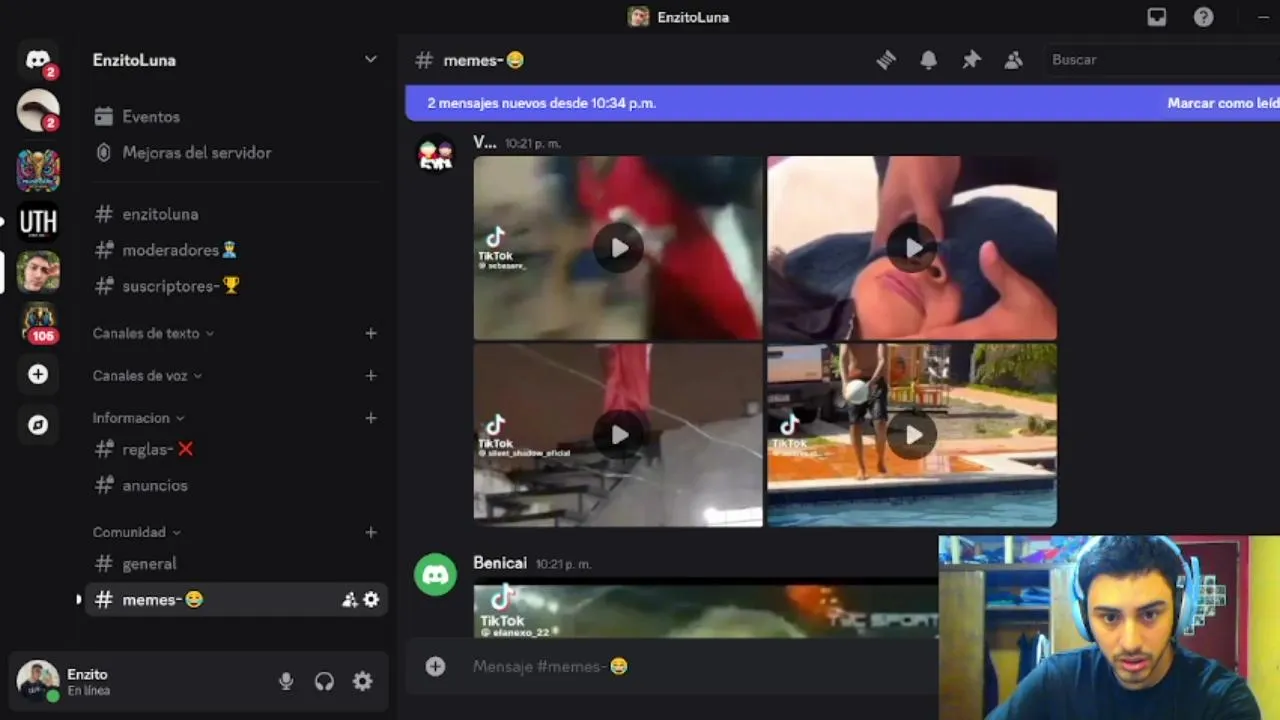Screen dimensions: 1280x720
Task: Toggle headphones deafen button
Action: [324, 681]
